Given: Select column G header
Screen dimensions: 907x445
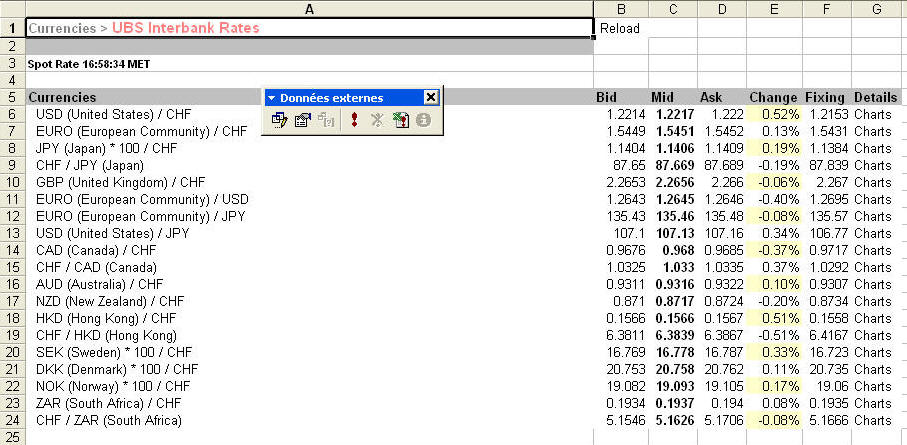Looking at the screenshot, I should pos(876,9).
